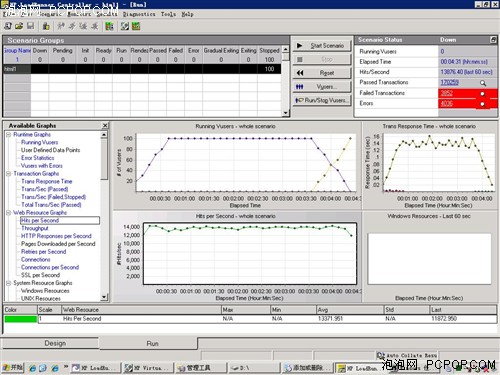
Task: Click the first Internet Explorer quick-launch icon
Action: [32, 368]
